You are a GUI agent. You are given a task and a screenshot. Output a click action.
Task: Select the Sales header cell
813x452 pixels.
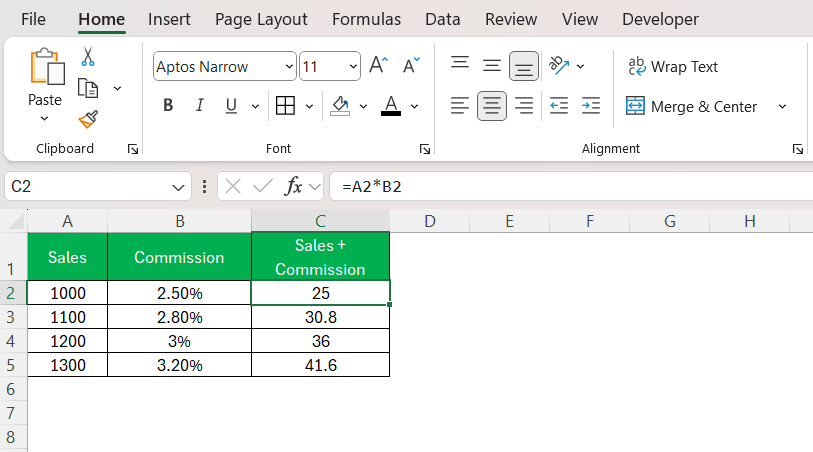pos(67,257)
